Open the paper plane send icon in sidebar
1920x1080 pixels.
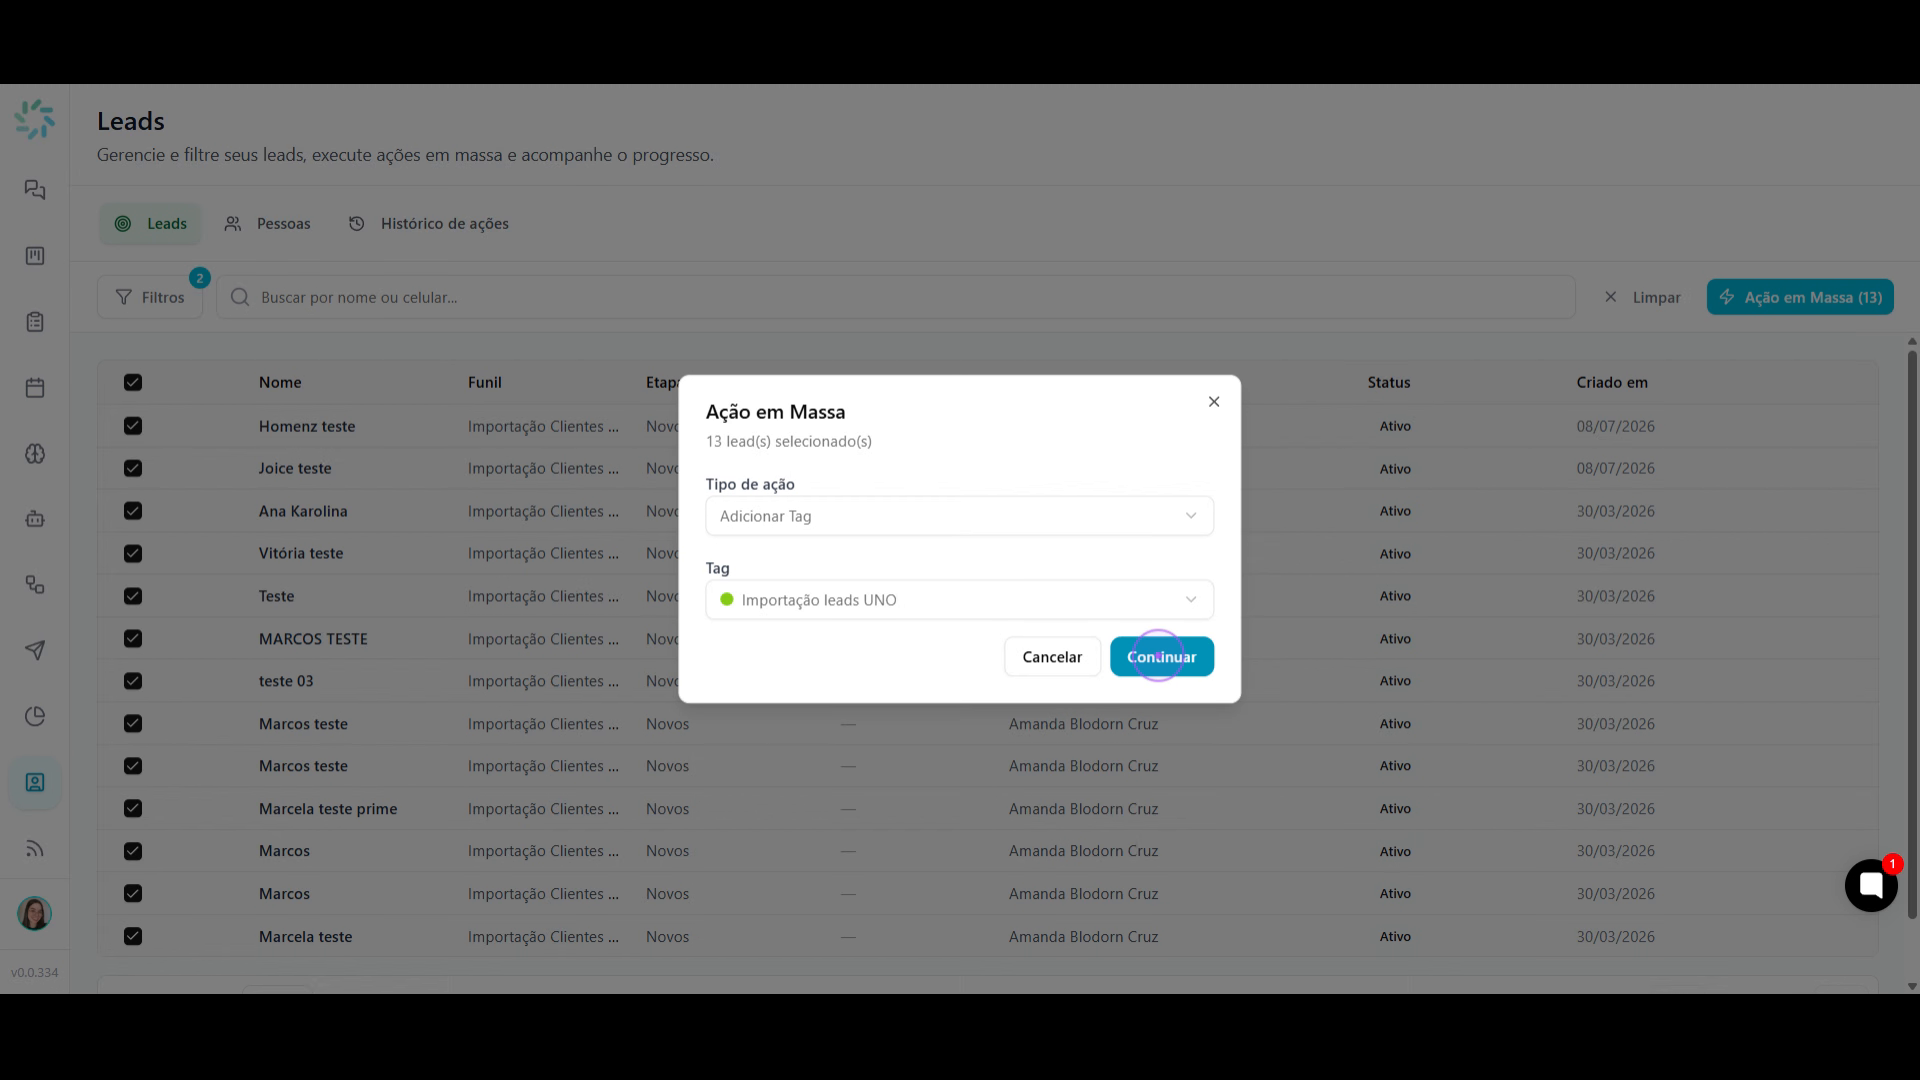35,651
